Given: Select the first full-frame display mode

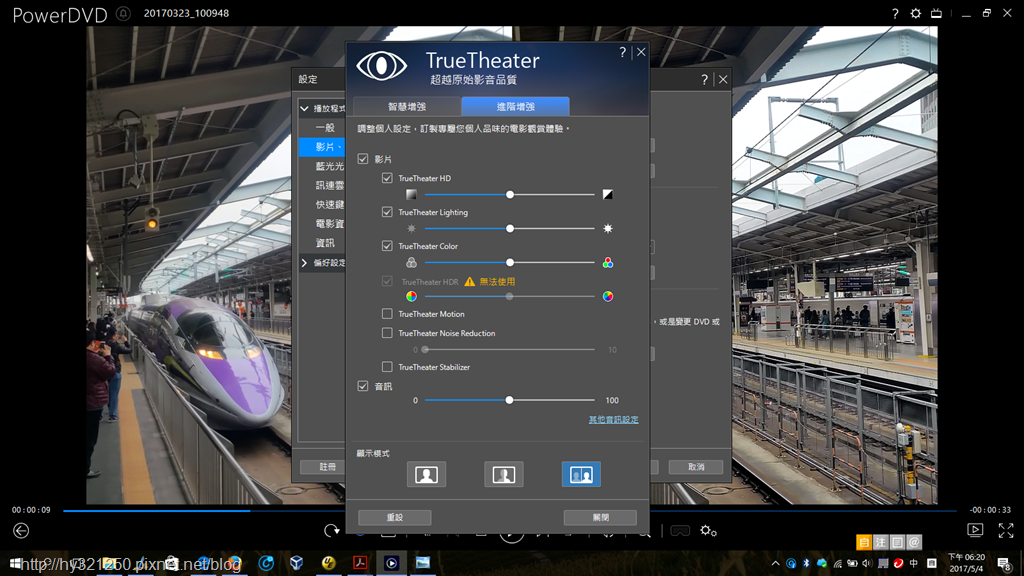Looking at the screenshot, I should 426,475.
